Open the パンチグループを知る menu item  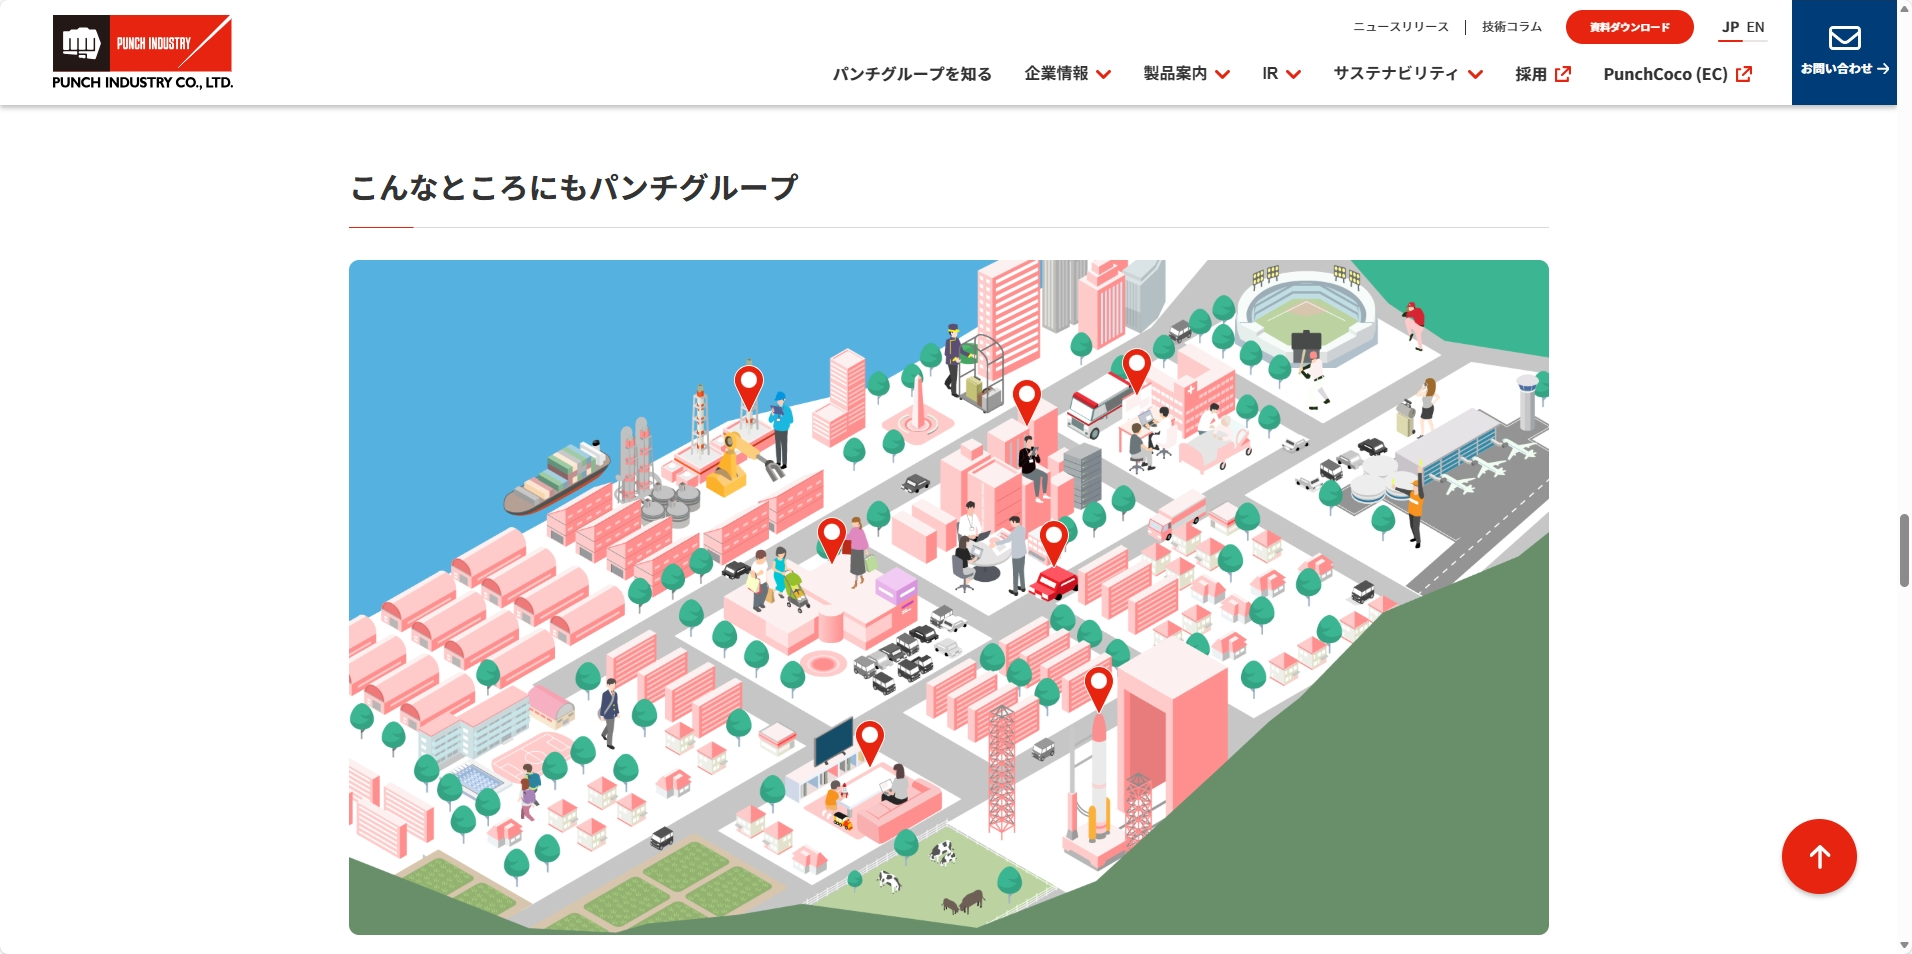tap(911, 74)
